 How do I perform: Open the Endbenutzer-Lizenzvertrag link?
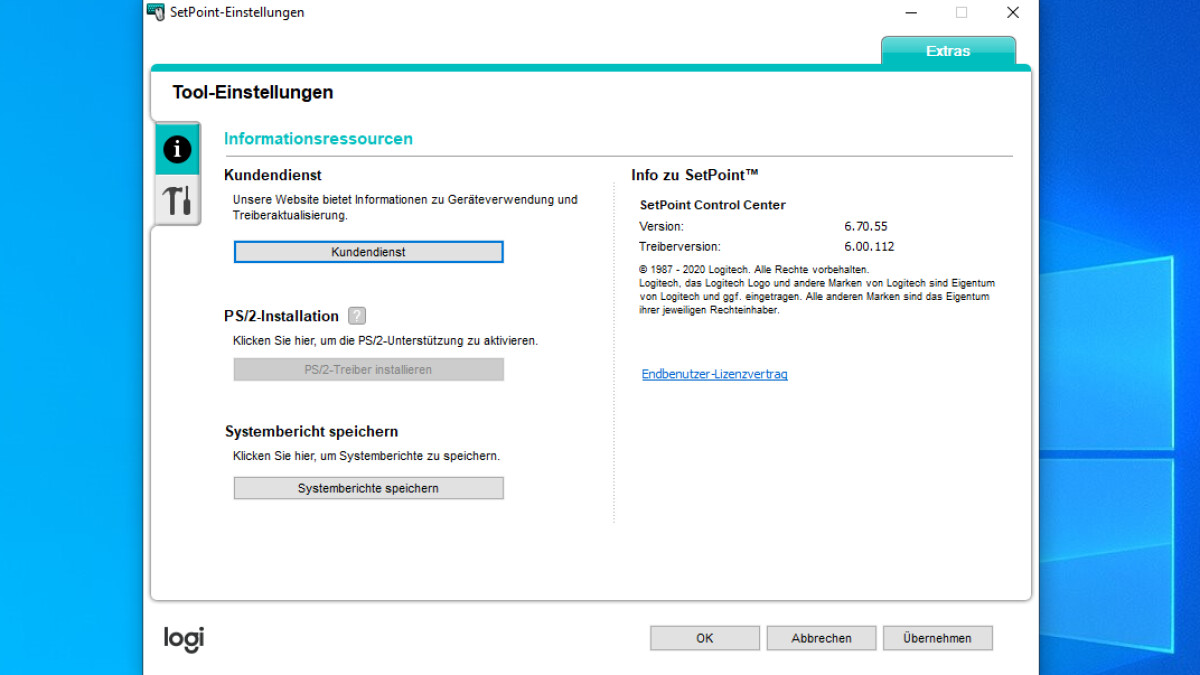pyautogui.click(x=714, y=374)
